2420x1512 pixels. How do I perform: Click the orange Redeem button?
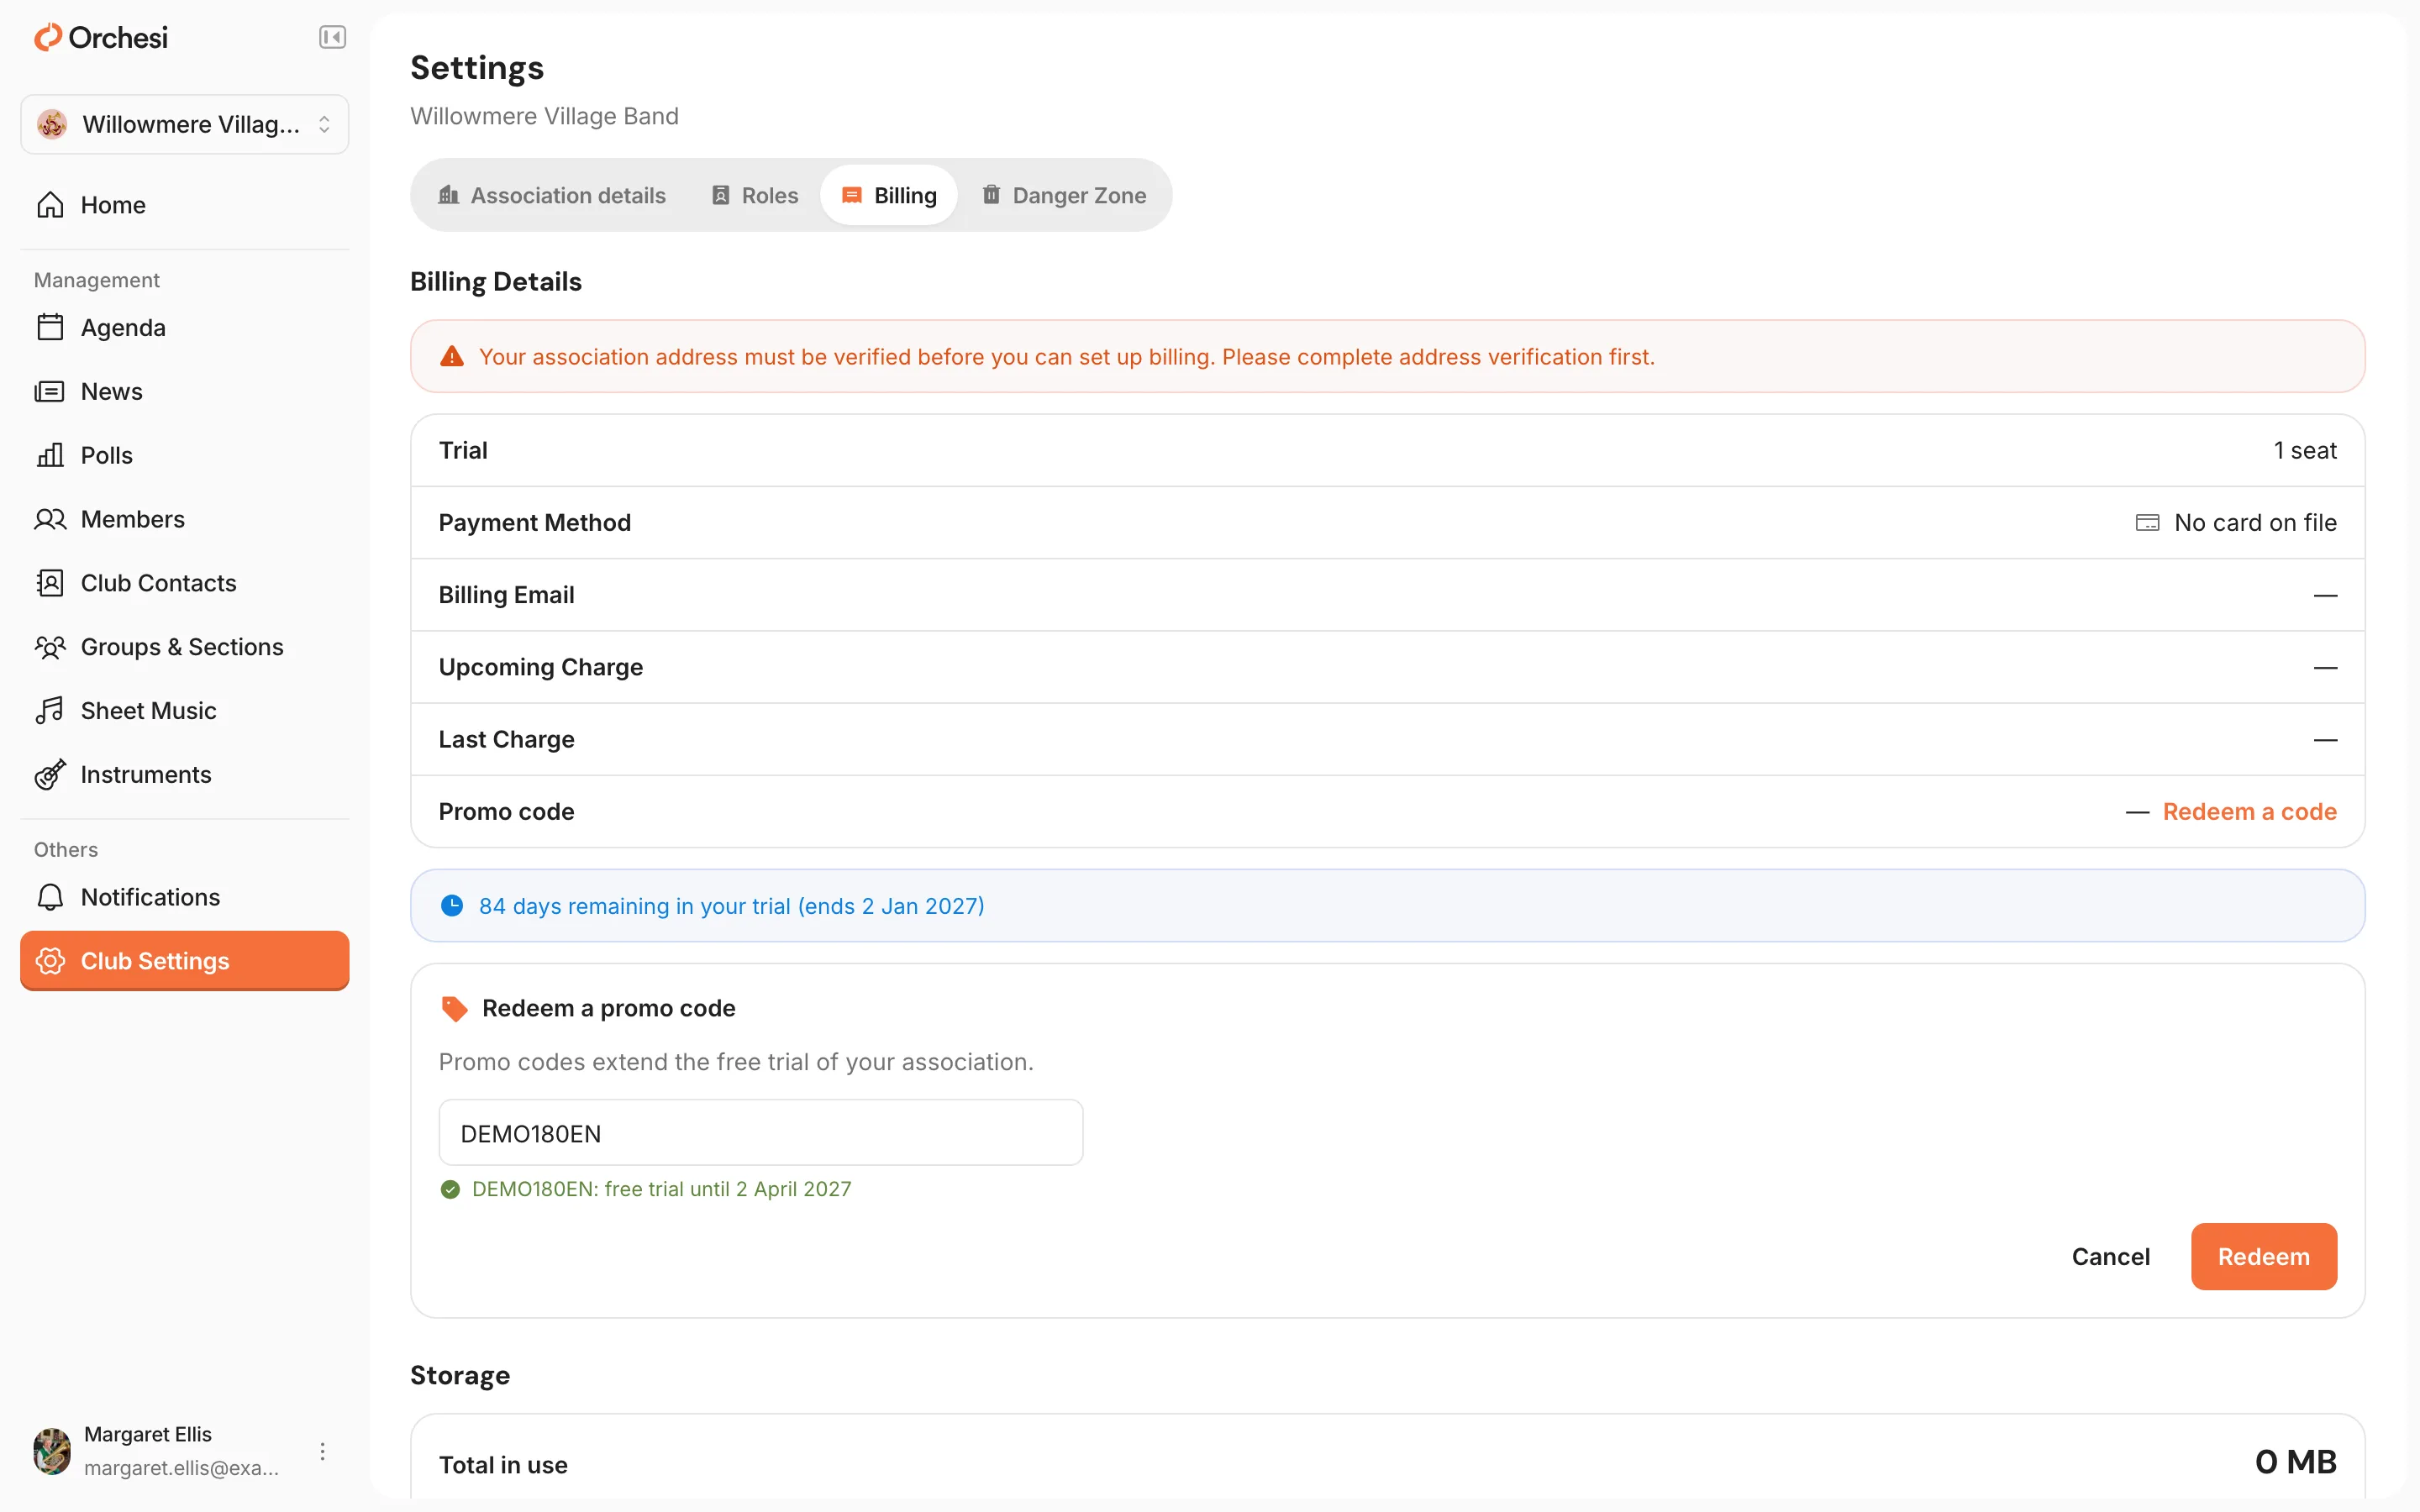[2263, 1256]
